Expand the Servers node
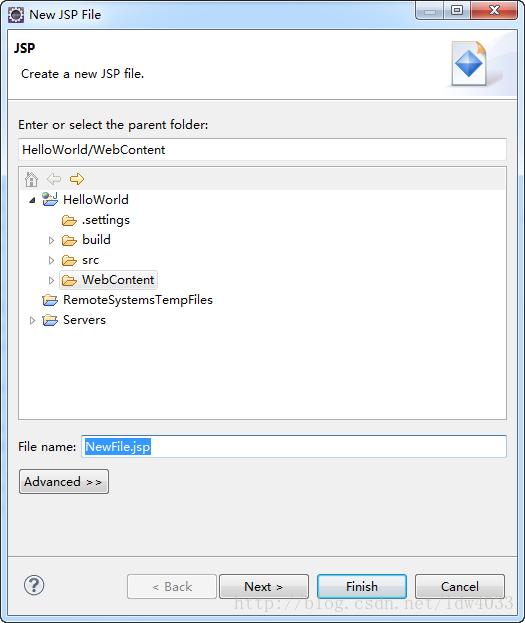The height and width of the screenshot is (623, 525). click(x=32, y=320)
